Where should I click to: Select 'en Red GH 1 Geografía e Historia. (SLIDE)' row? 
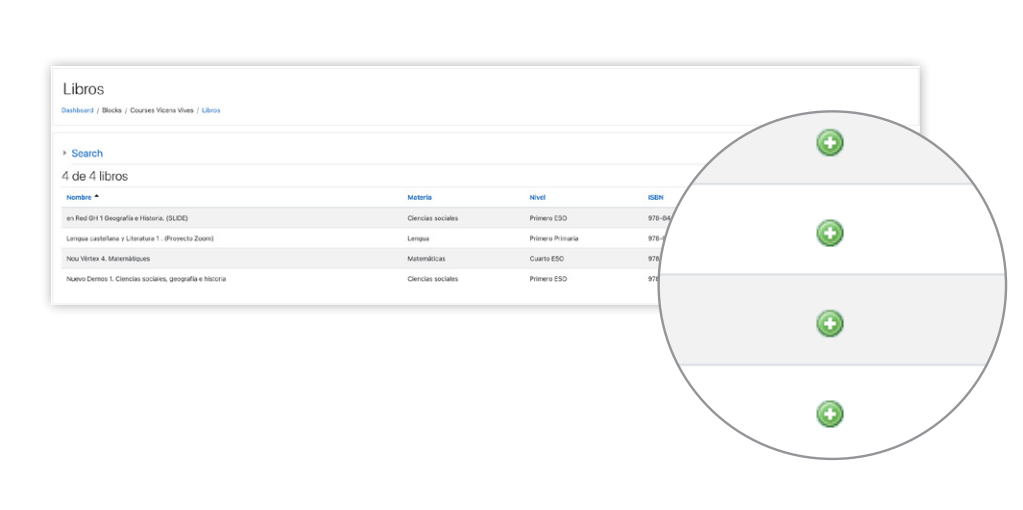tap(127, 218)
